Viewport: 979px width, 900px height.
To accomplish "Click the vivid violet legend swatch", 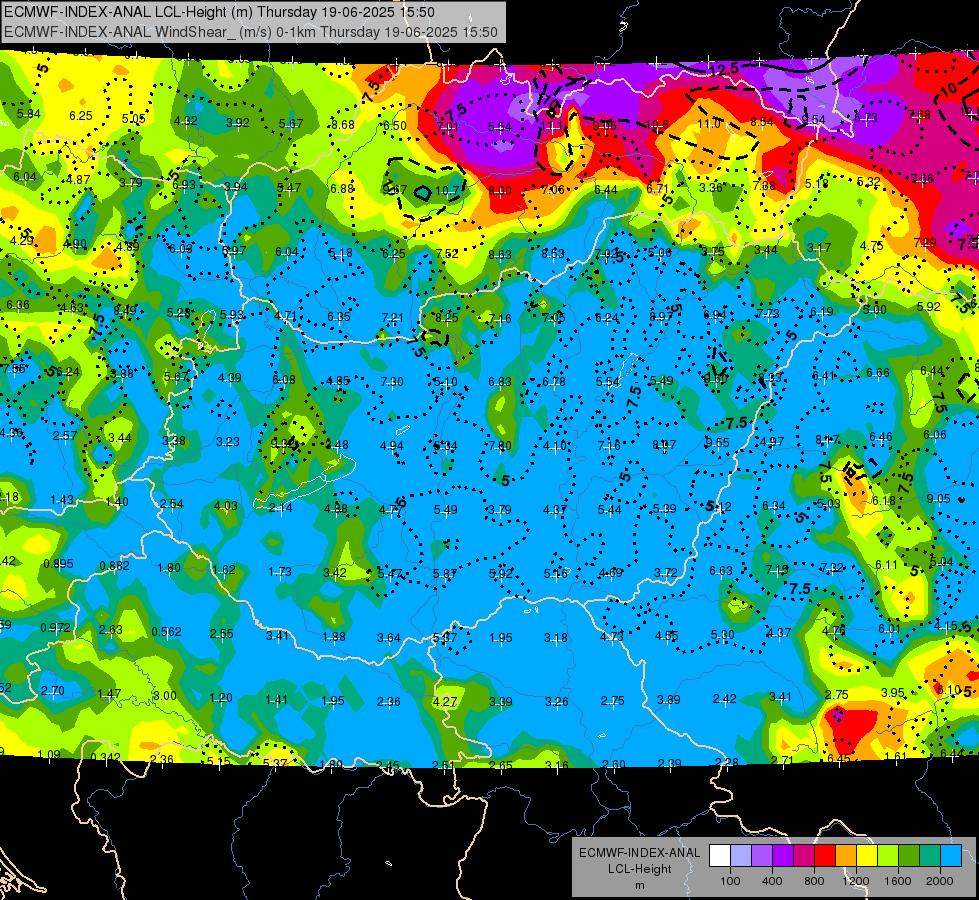I will tap(783, 856).
